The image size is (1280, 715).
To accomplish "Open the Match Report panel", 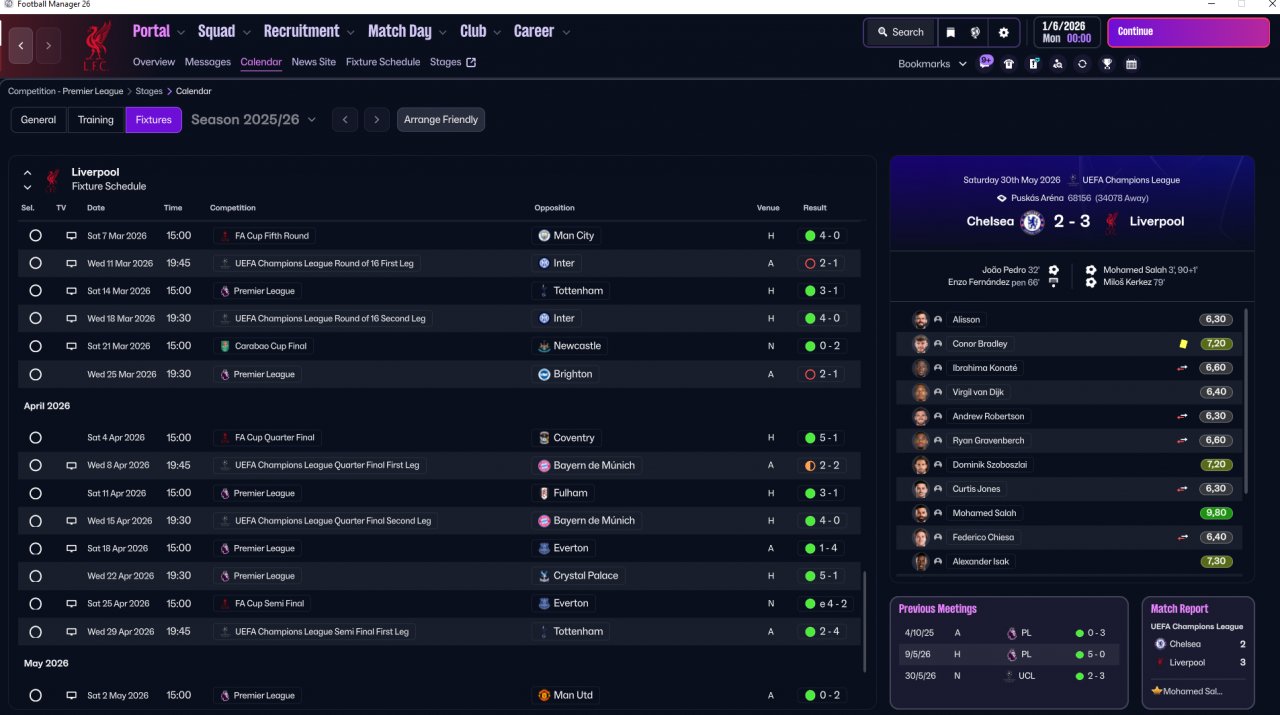I will (x=1197, y=653).
